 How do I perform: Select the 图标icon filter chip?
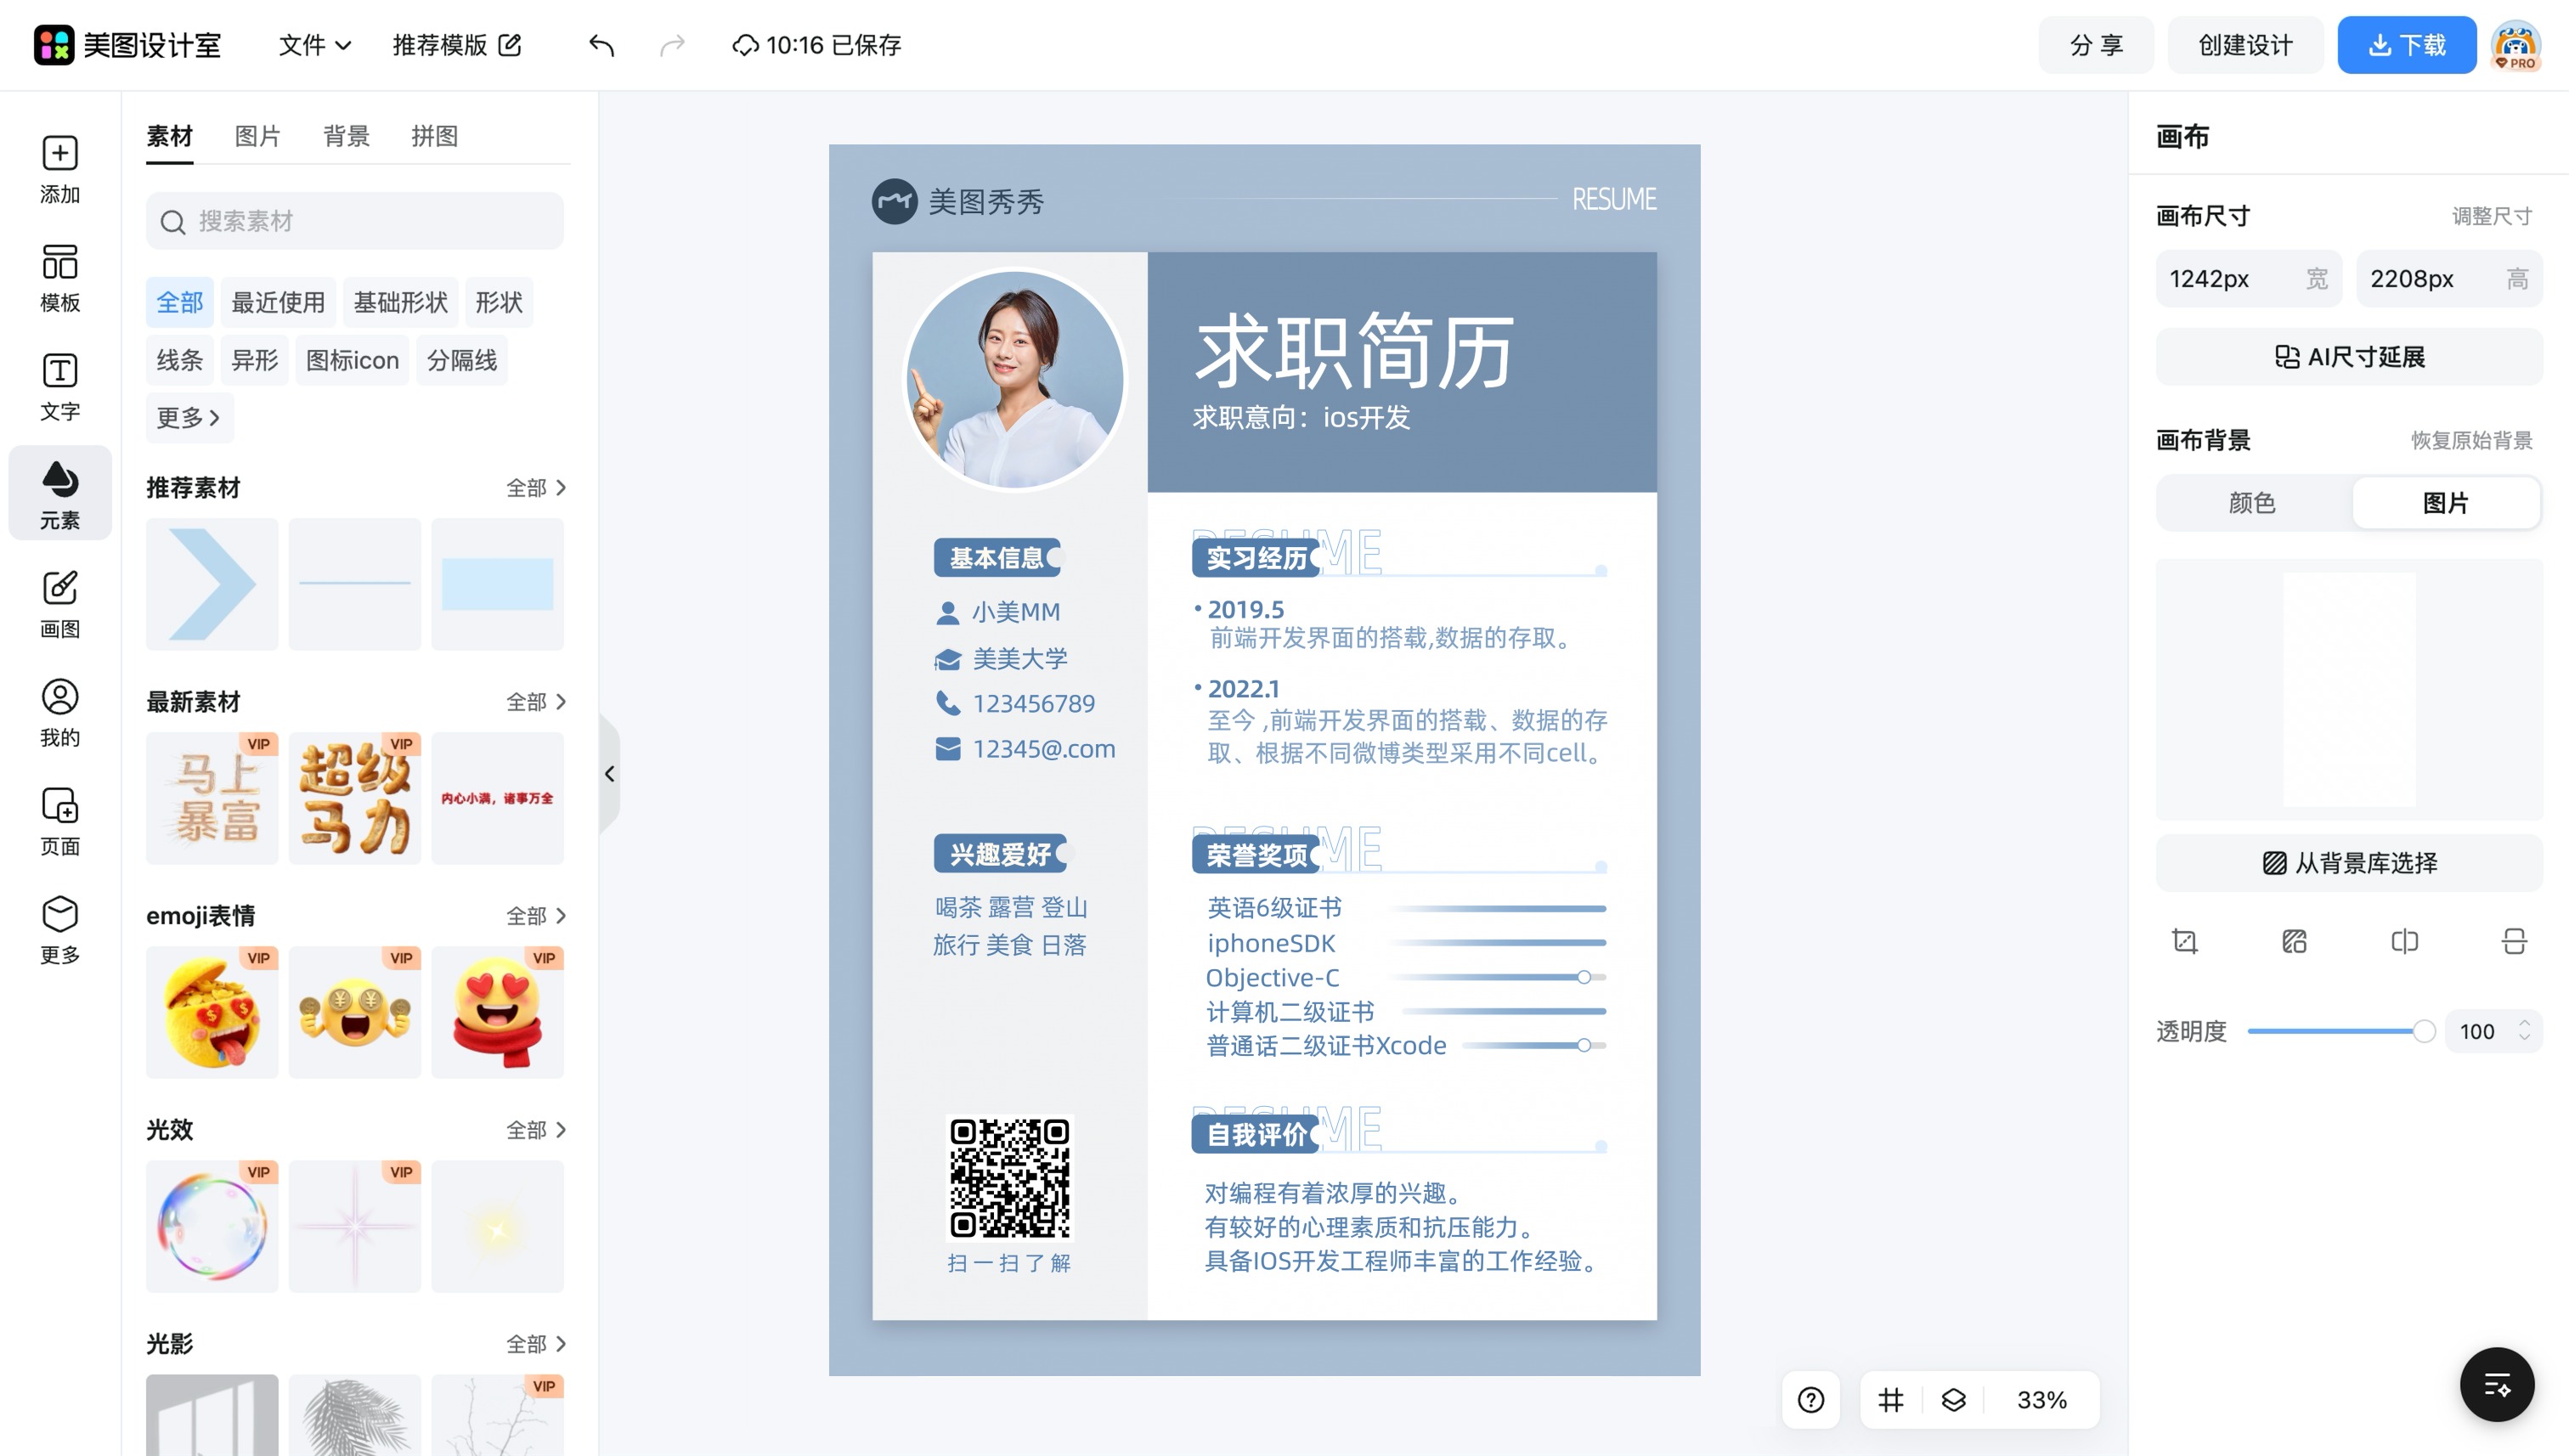click(x=352, y=360)
